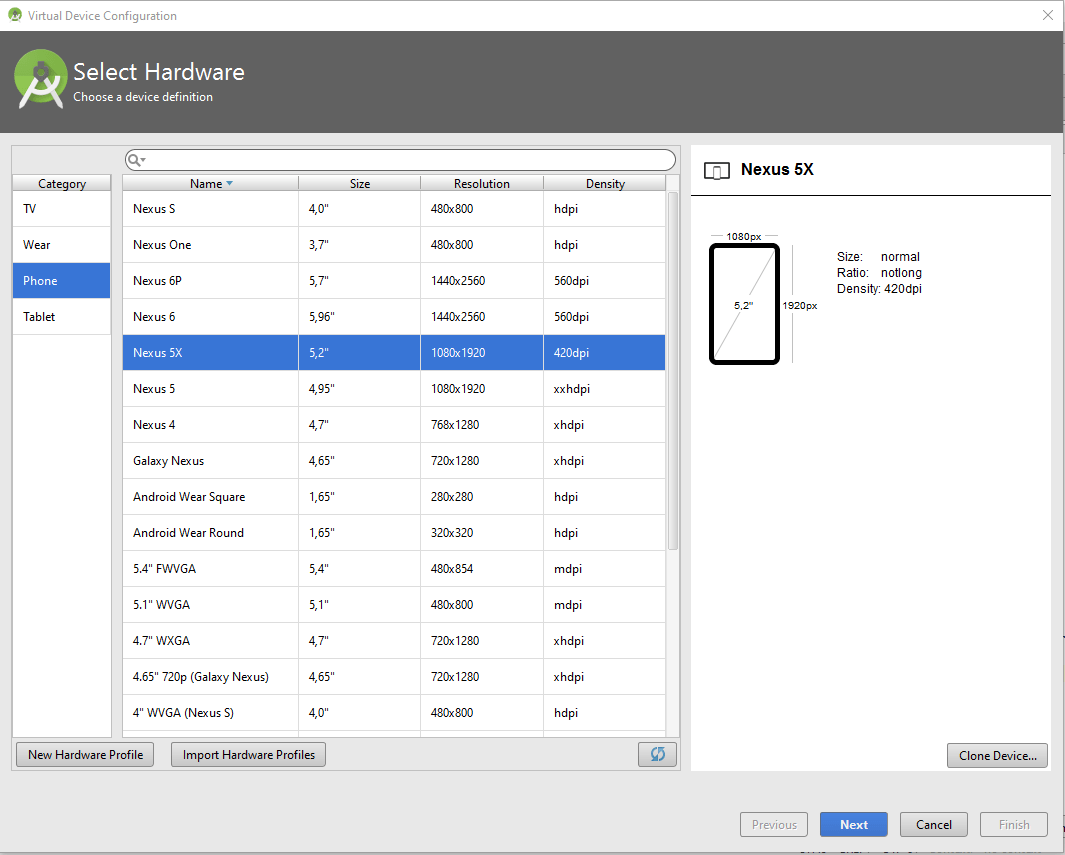Select the Nexus 6P device row

(x=394, y=280)
